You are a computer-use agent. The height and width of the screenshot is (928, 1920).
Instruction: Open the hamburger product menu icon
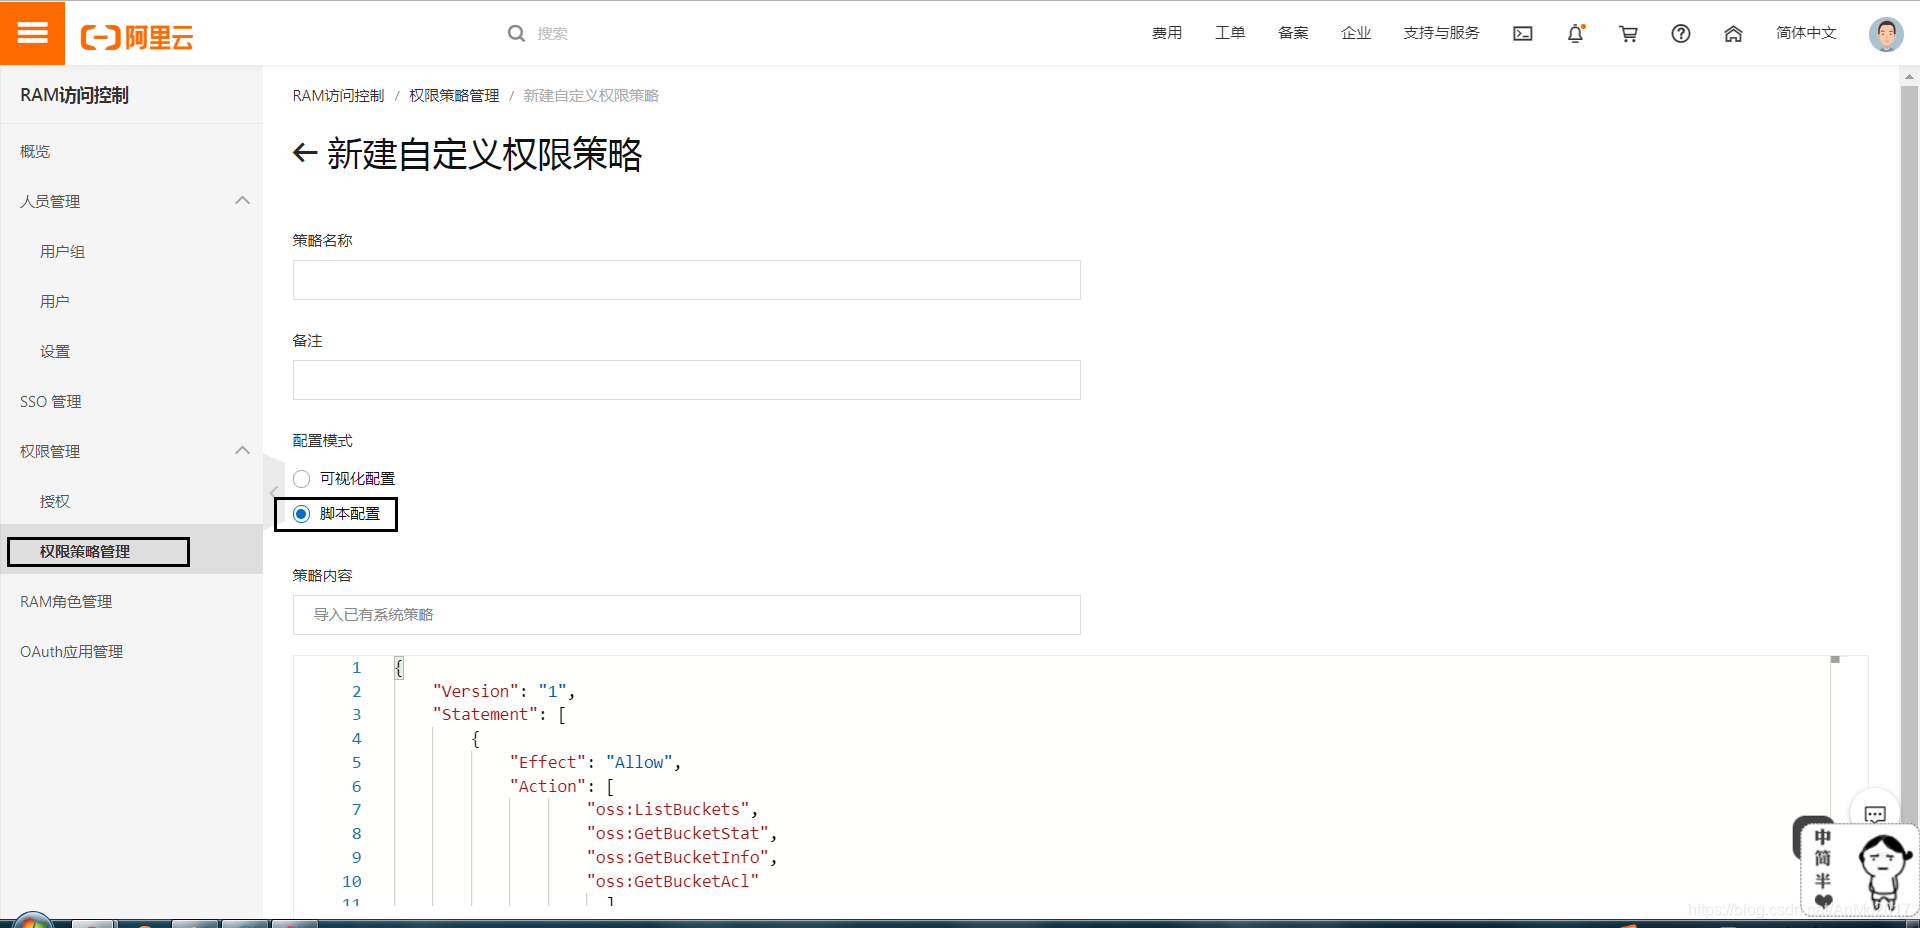pyautogui.click(x=33, y=33)
